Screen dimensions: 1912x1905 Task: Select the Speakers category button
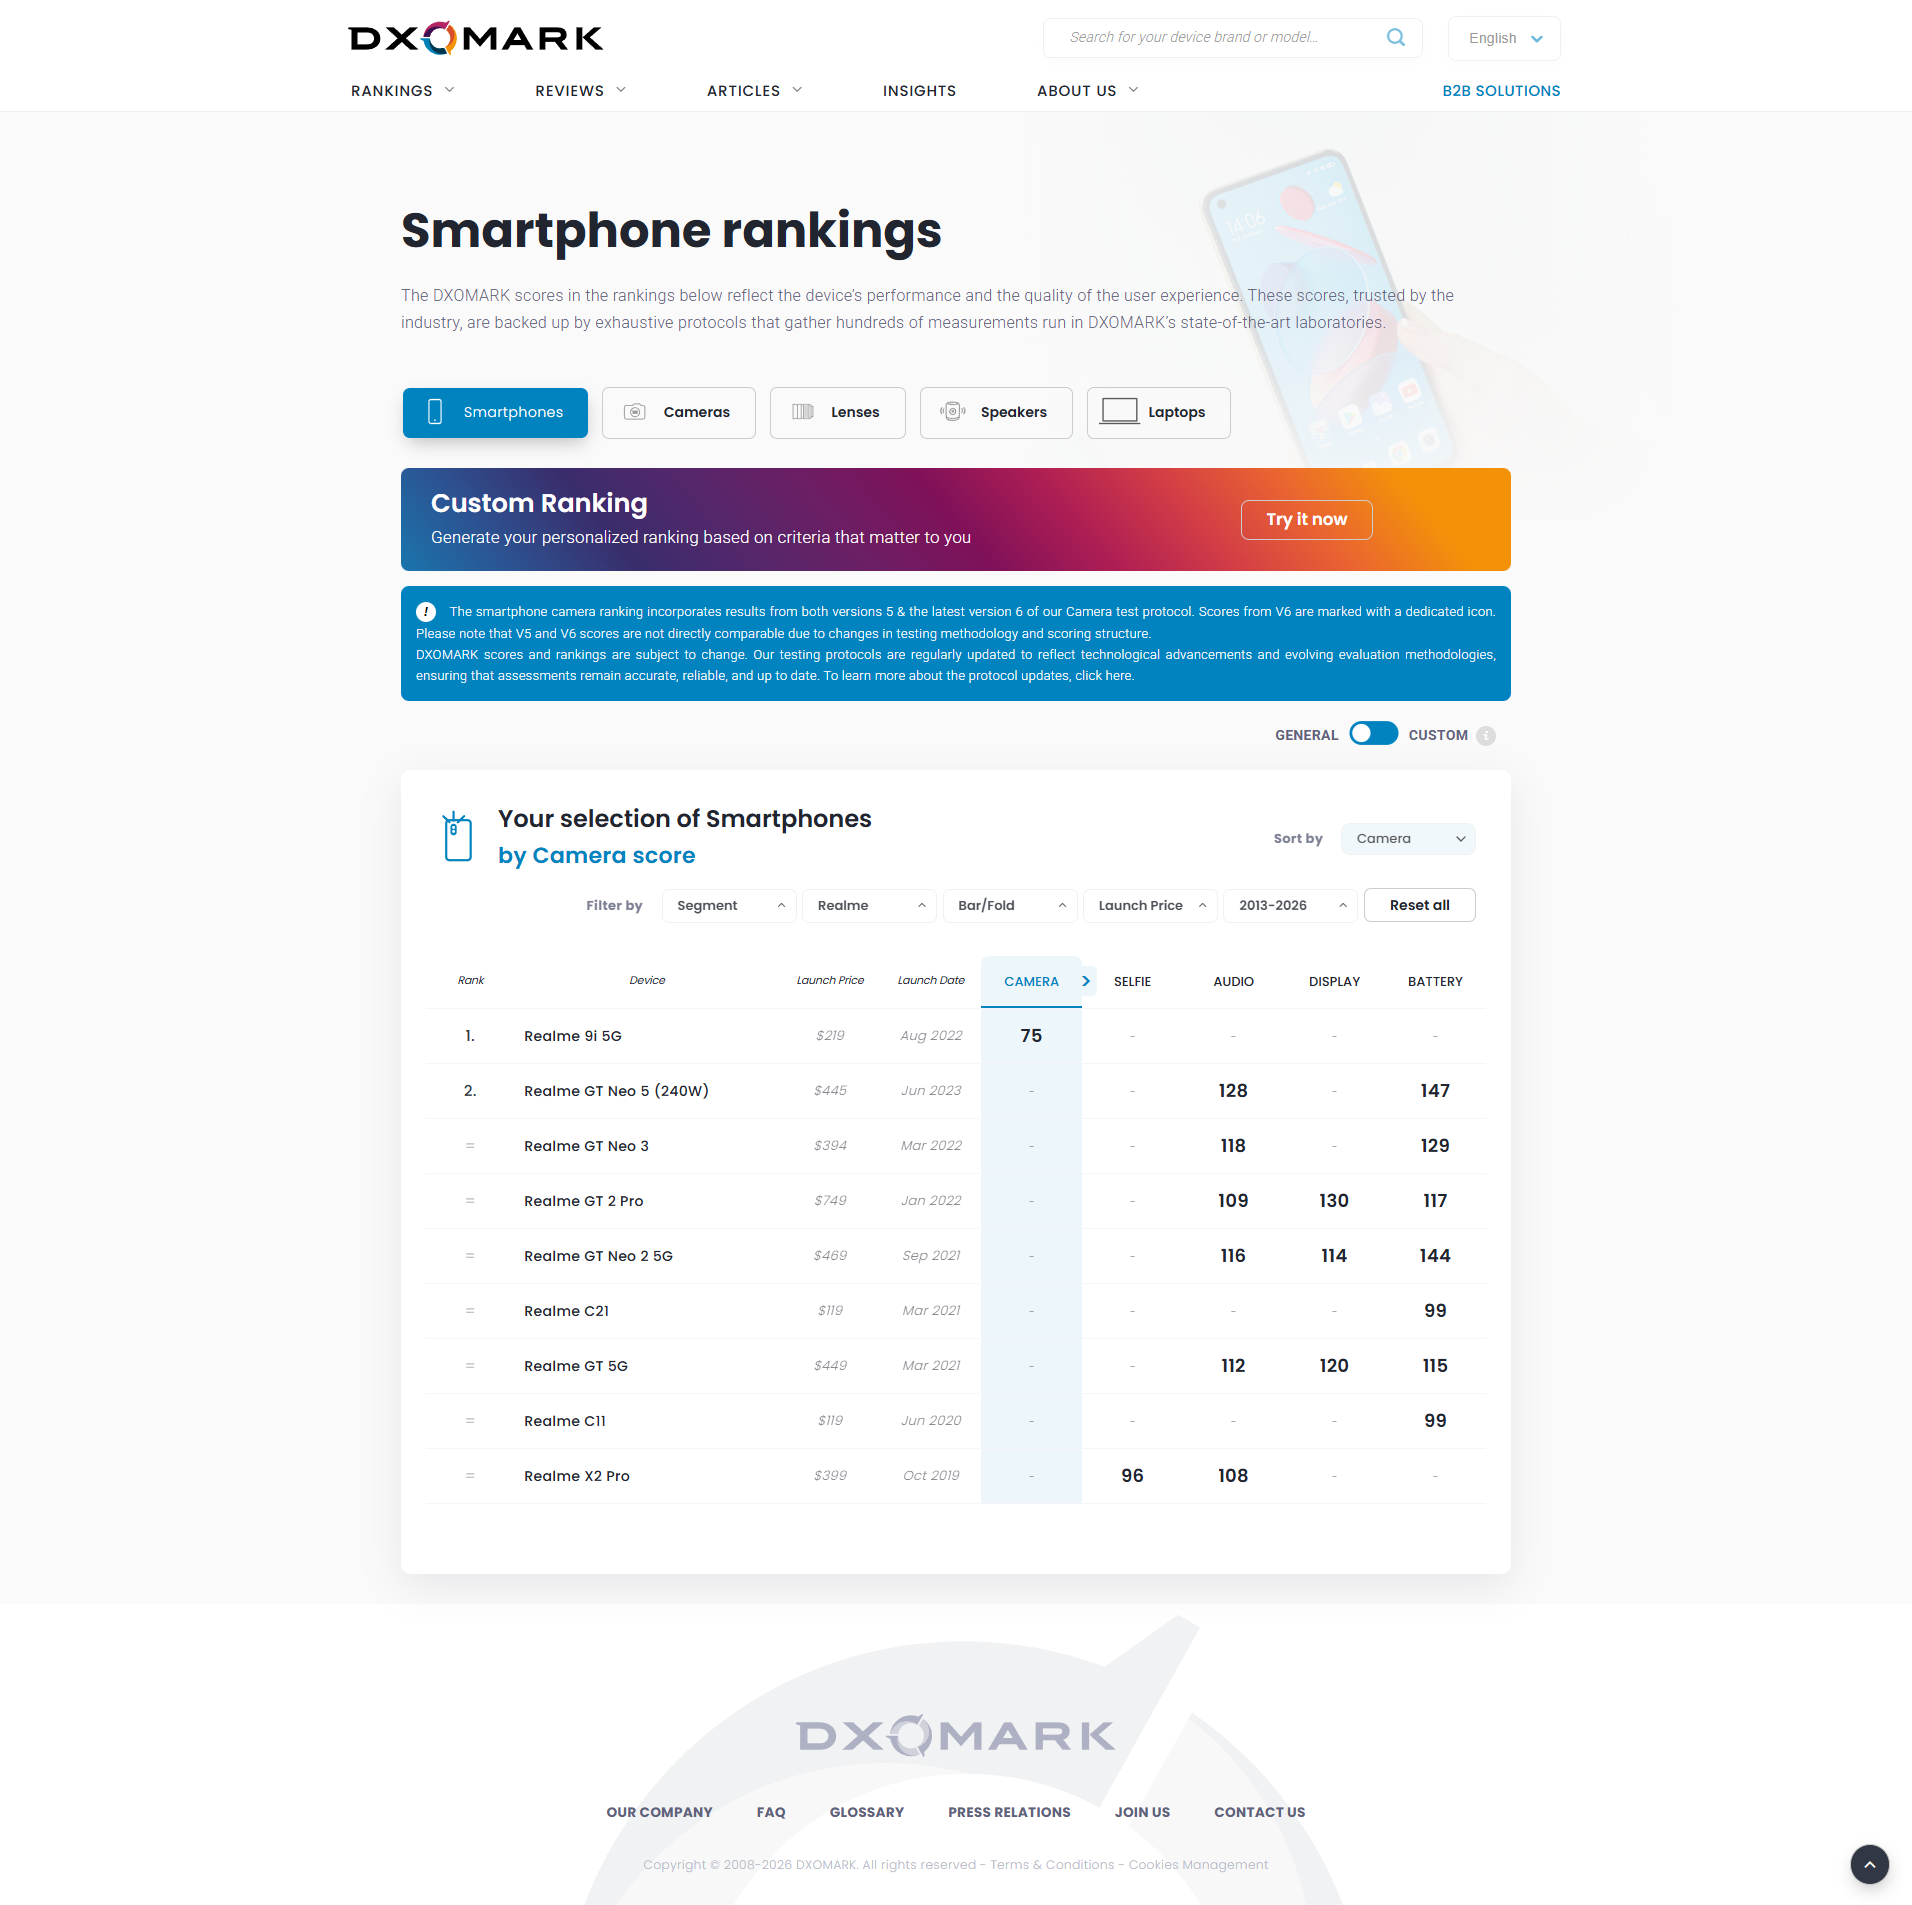(996, 413)
